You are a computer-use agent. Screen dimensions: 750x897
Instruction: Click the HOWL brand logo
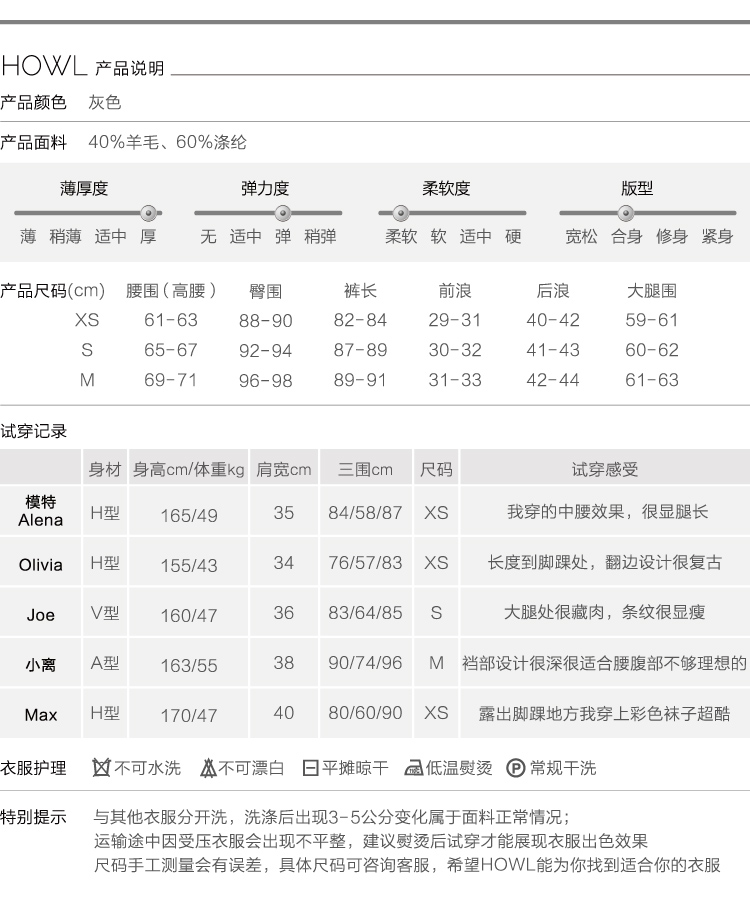(44, 67)
